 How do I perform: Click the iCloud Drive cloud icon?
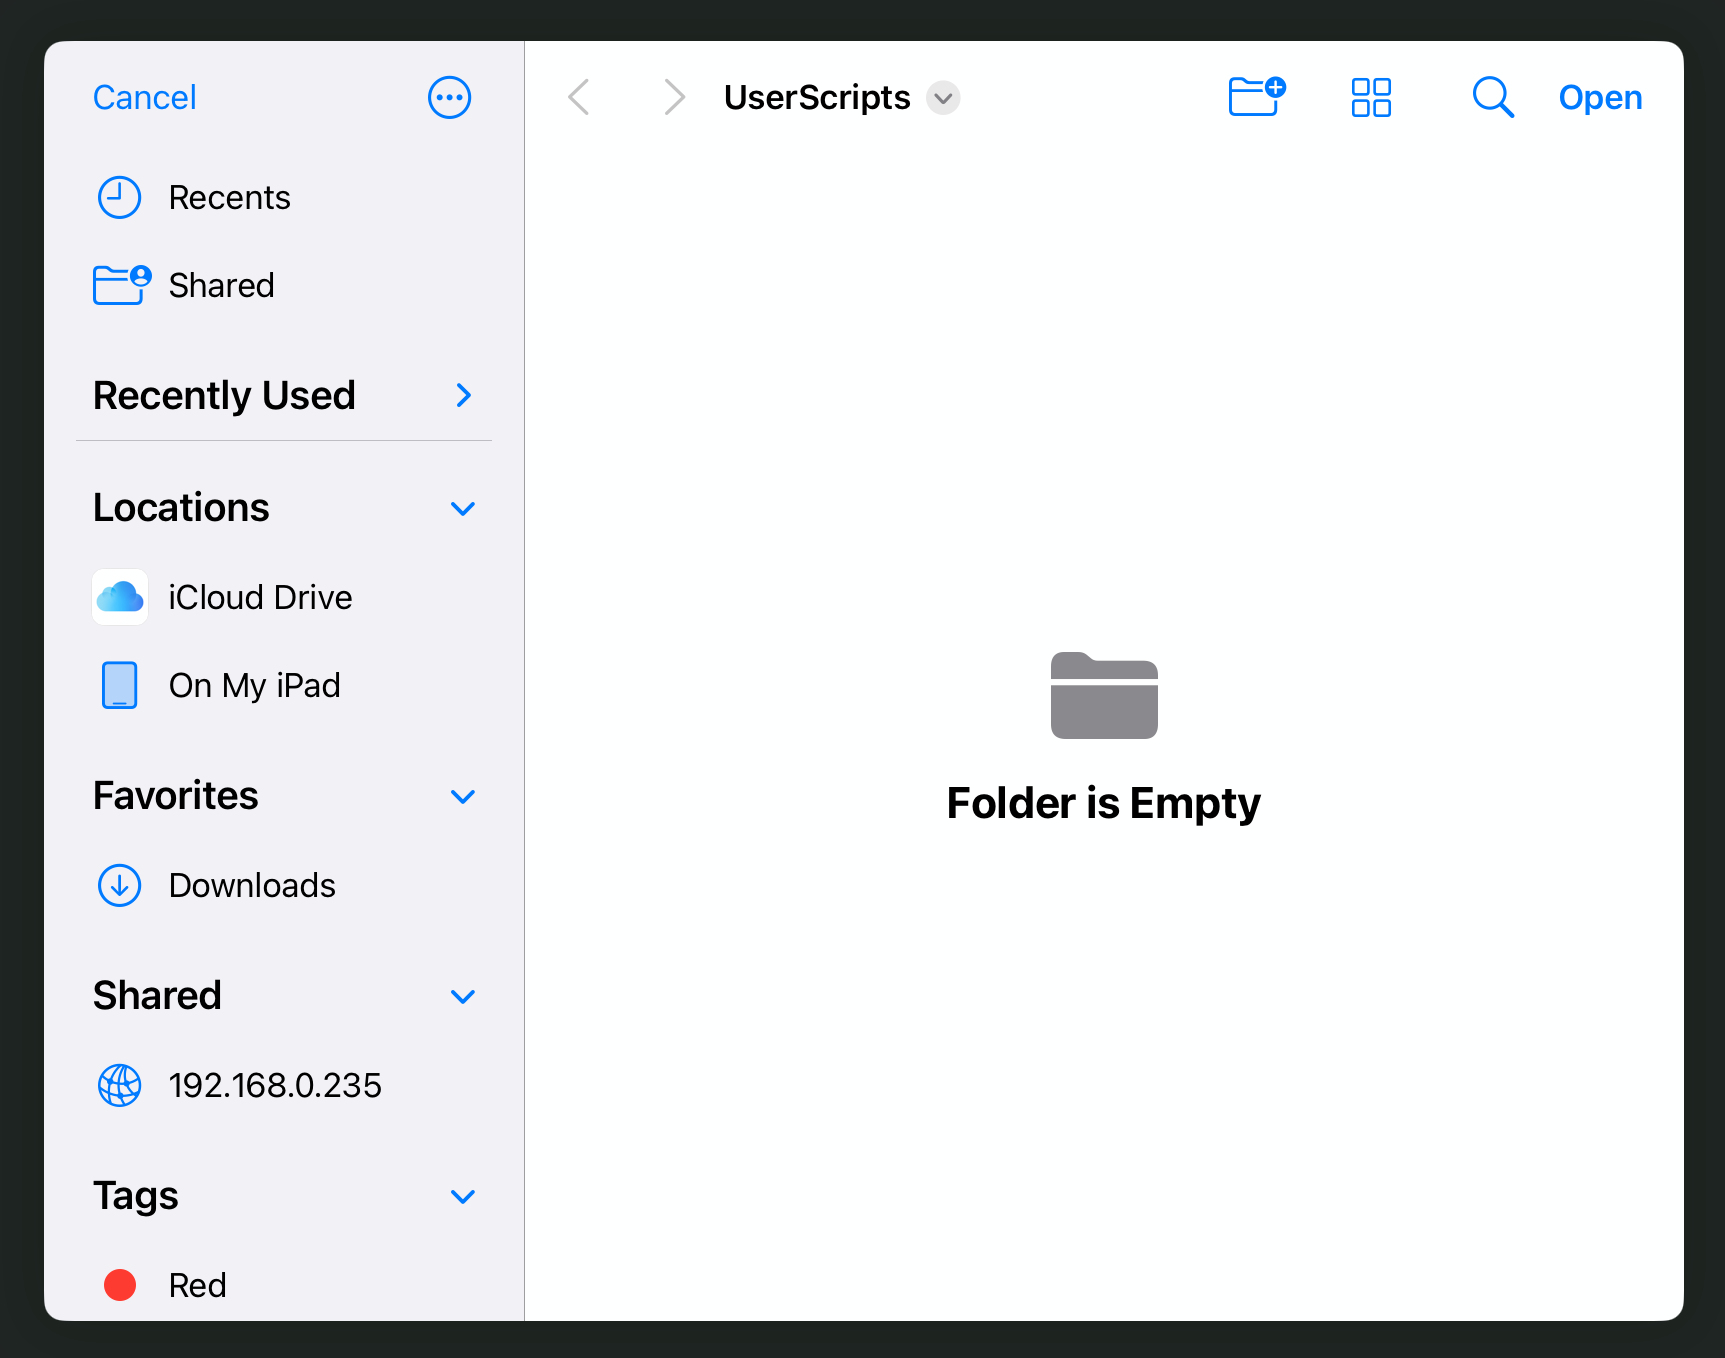point(120,597)
